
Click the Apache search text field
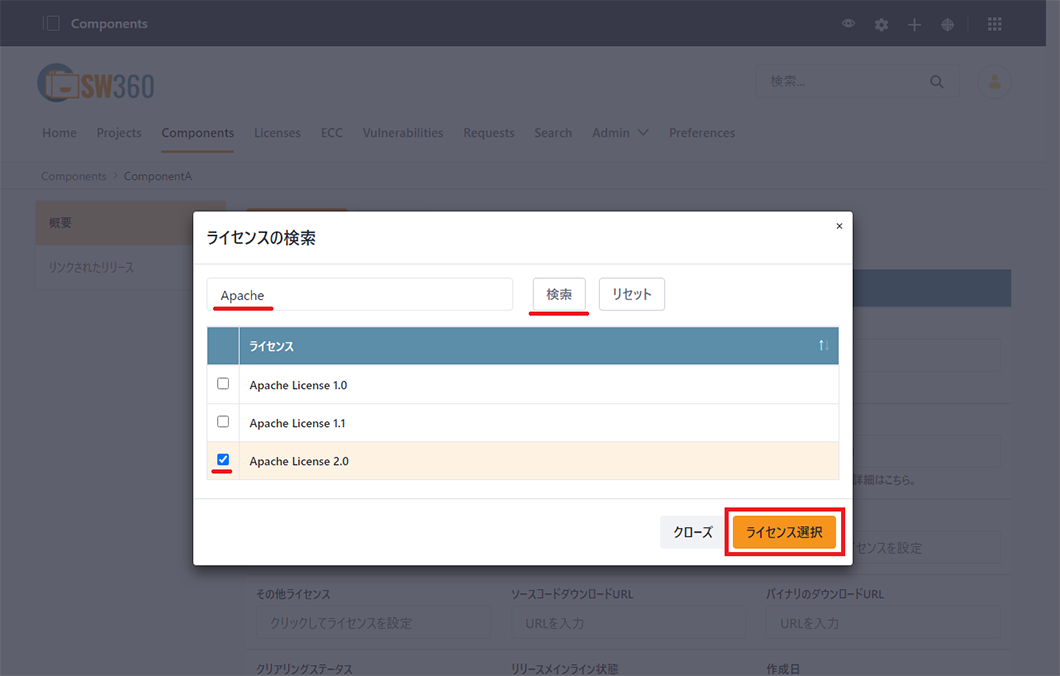360,295
